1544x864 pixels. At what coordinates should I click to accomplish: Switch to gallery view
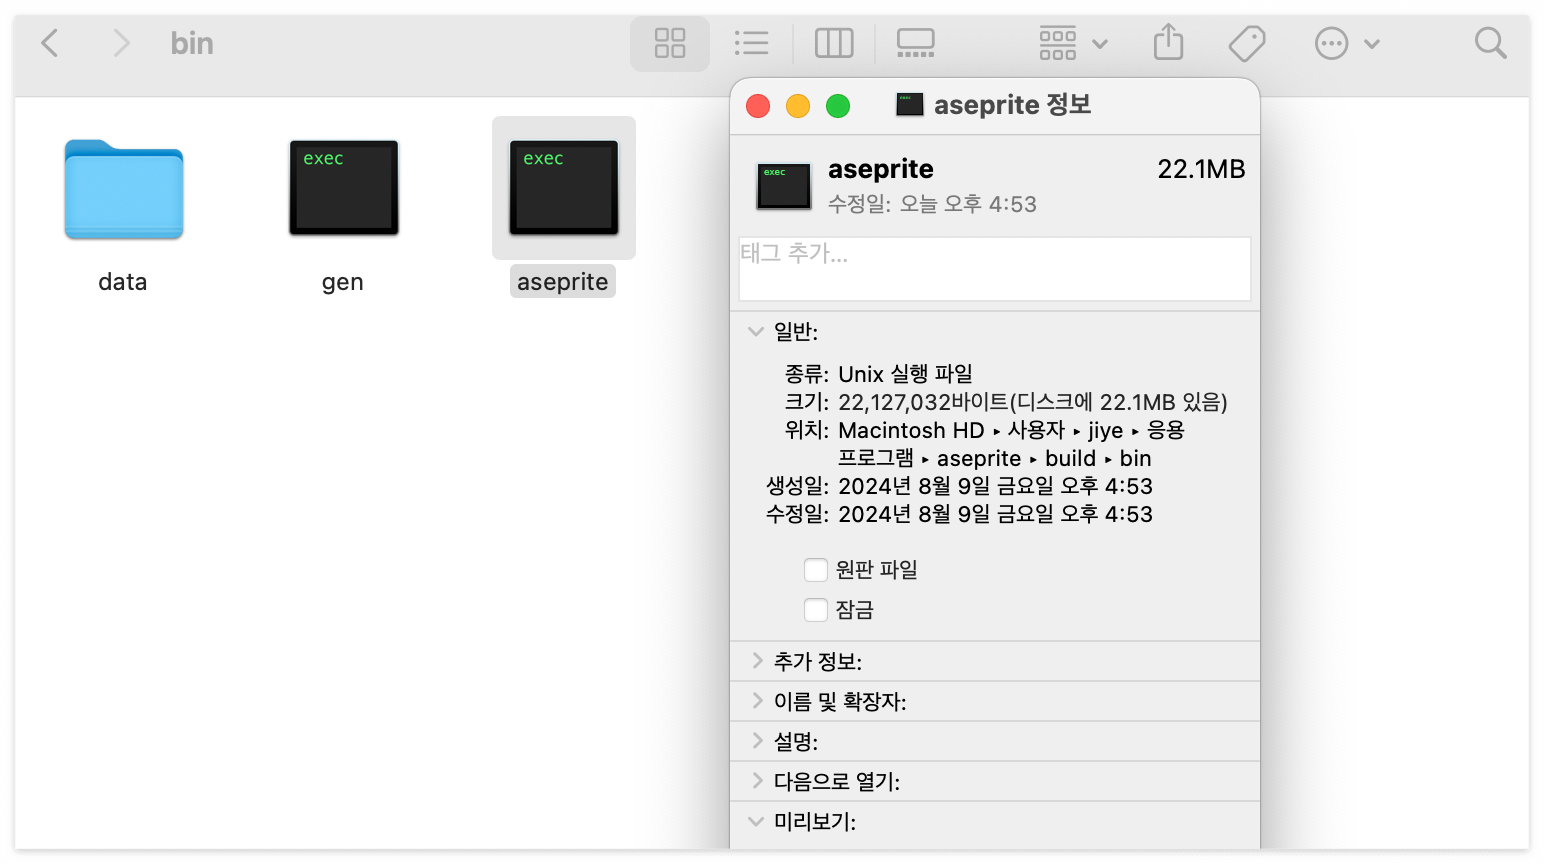click(915, 43)
